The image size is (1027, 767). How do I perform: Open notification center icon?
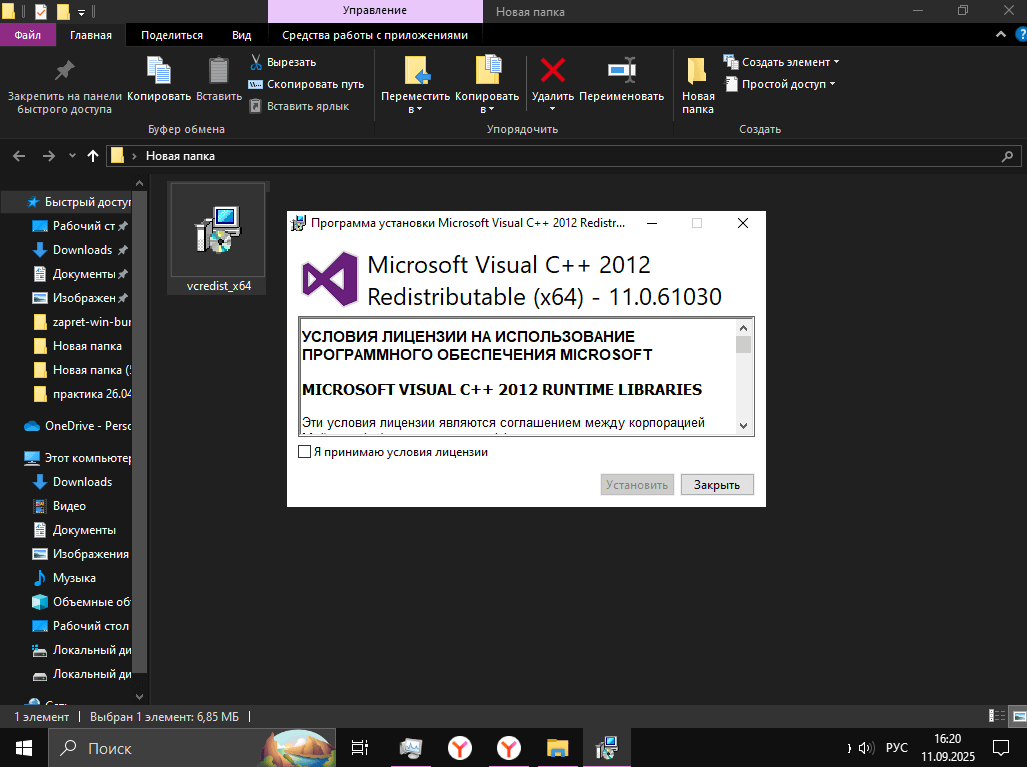1001,748
